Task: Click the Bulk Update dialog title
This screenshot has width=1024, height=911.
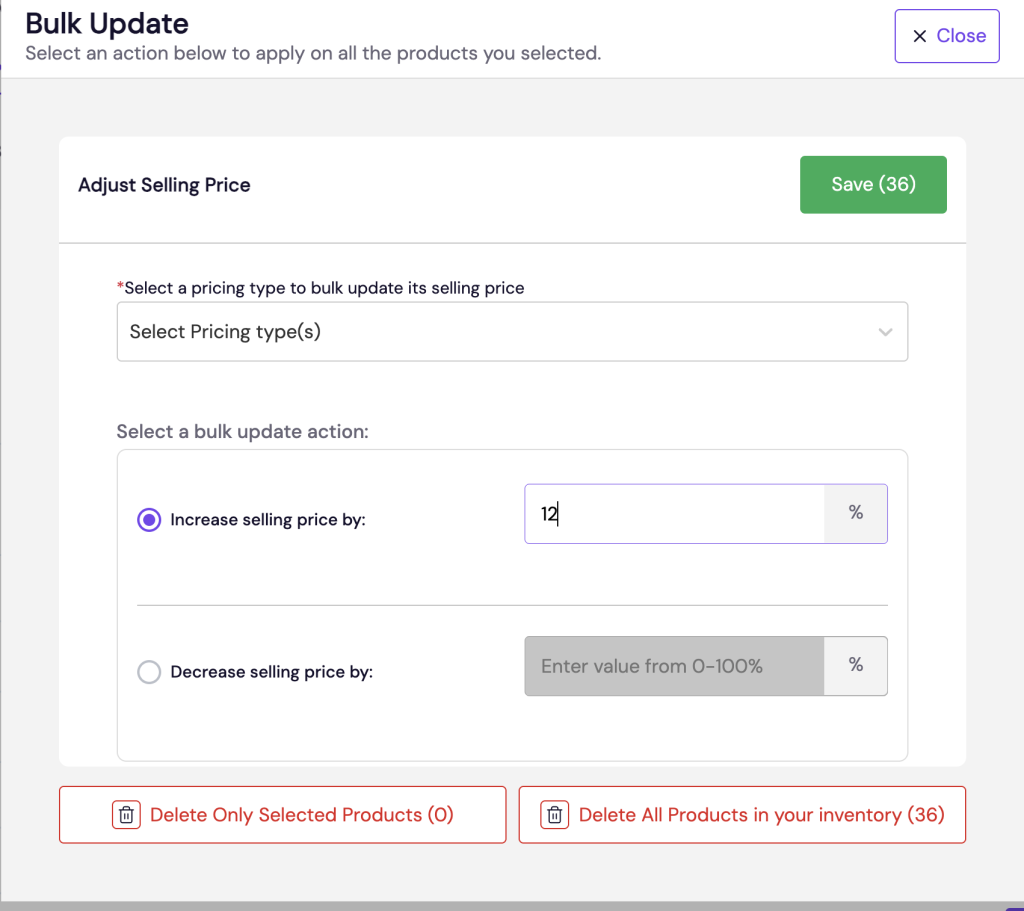Action: [x=107, y=23]
